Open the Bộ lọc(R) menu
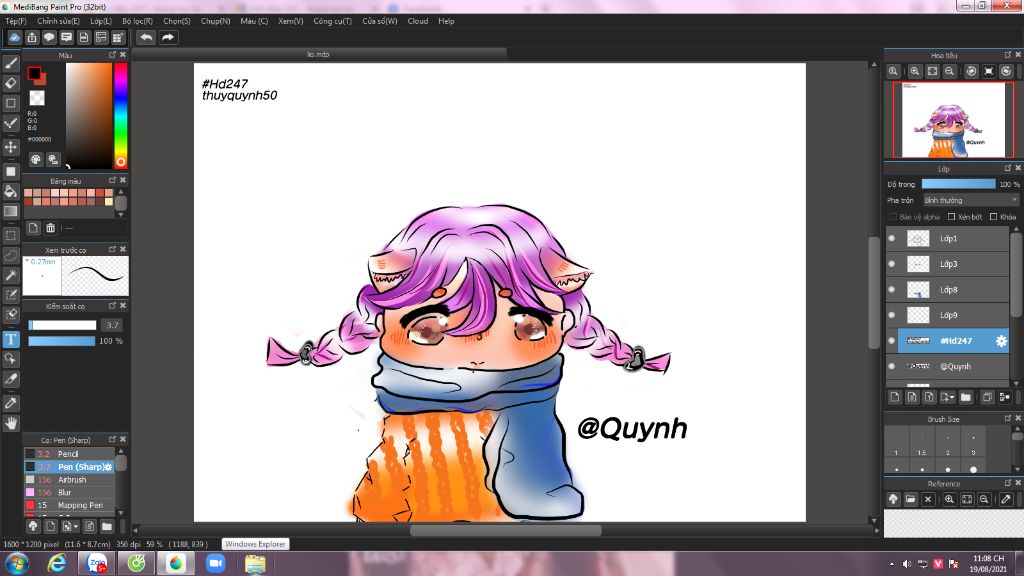This screenshot has height=576, width=1024. click(x=137, y=21)
